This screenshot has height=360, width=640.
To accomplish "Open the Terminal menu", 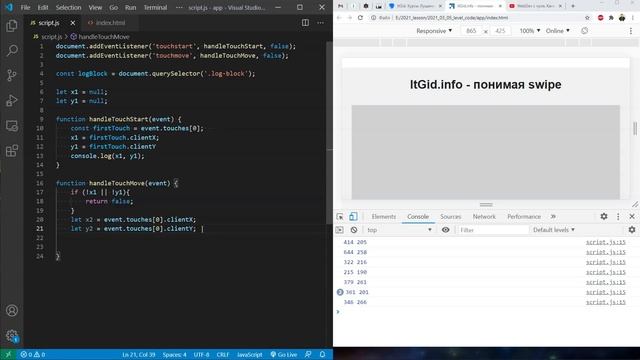I will (x=155, y=7).
